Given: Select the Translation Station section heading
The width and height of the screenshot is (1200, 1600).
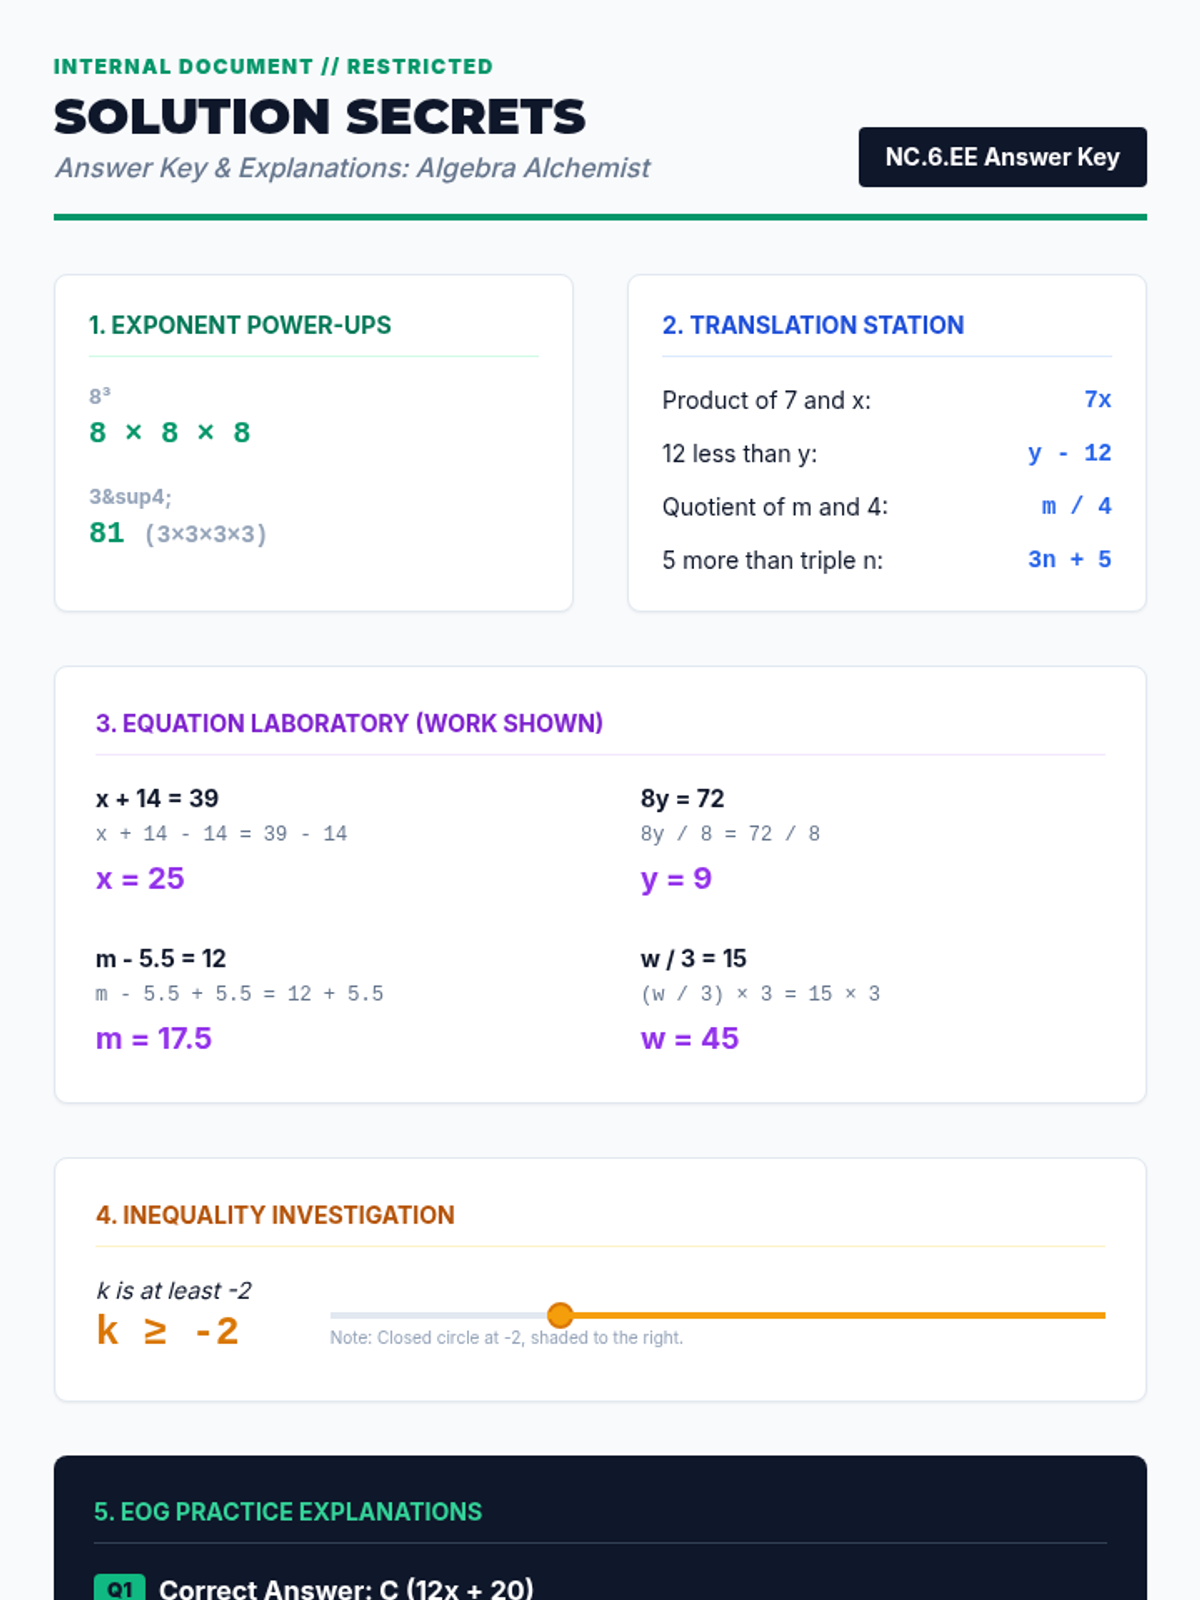Looking at the screenshot, I should (813, 325).
